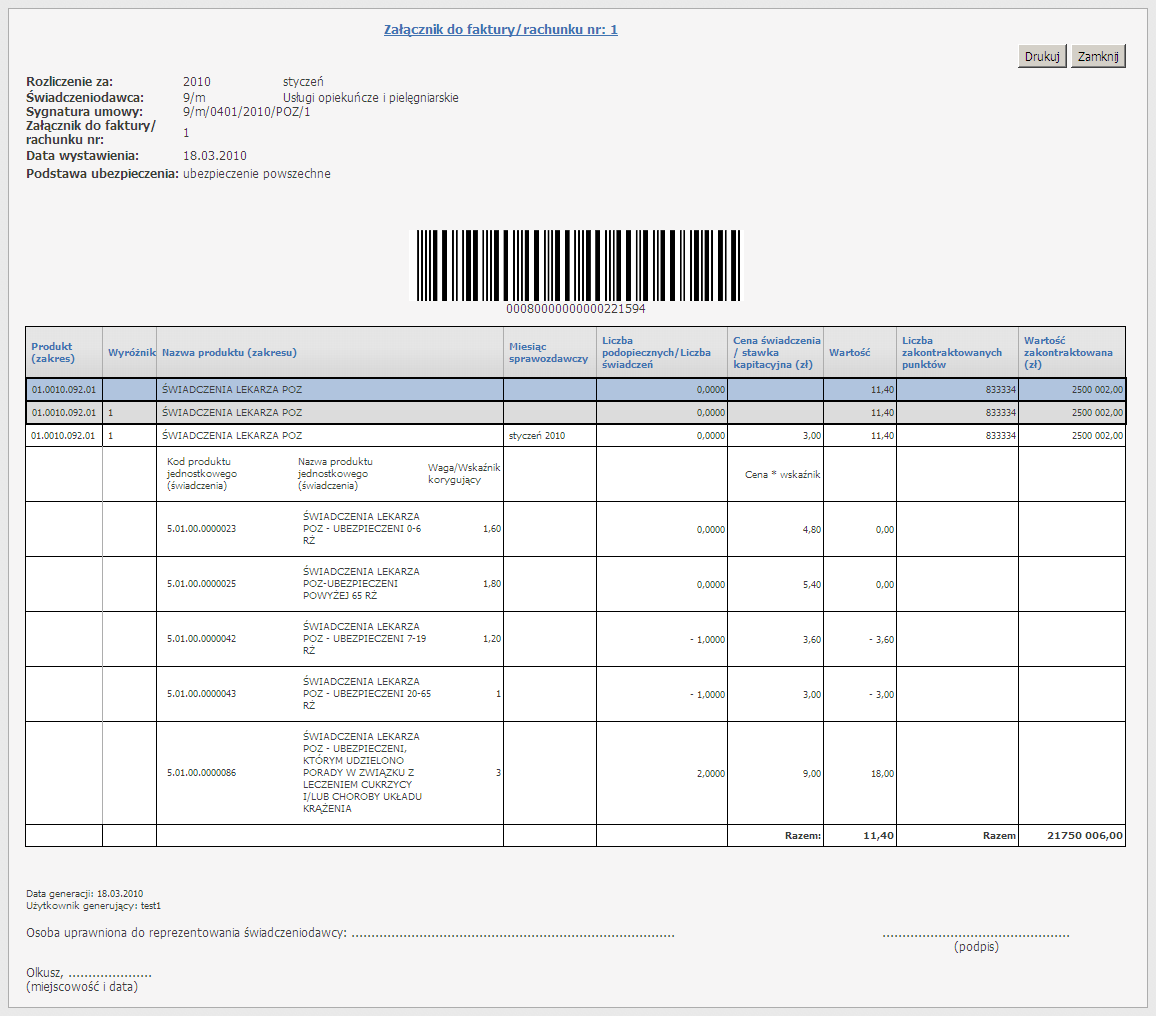Image resolution: width=1156 pixels, height=1016 pixels.
Task: Click the Liczba zakontraktowanych punktów header
Action: tap(951, 352)
